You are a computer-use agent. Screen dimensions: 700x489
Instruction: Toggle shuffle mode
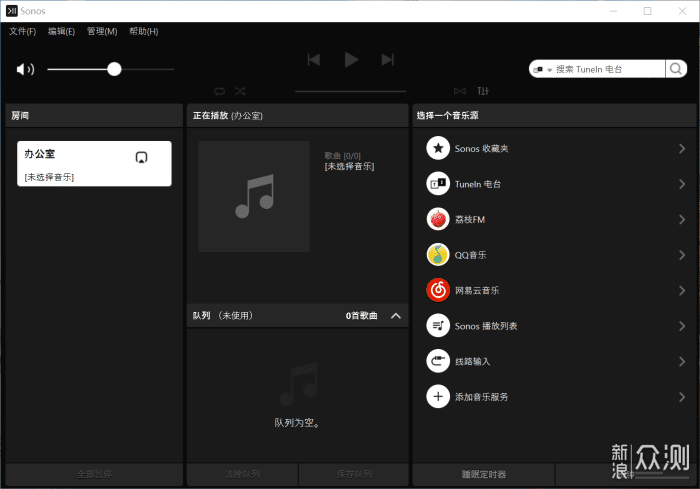pos(240,91)
